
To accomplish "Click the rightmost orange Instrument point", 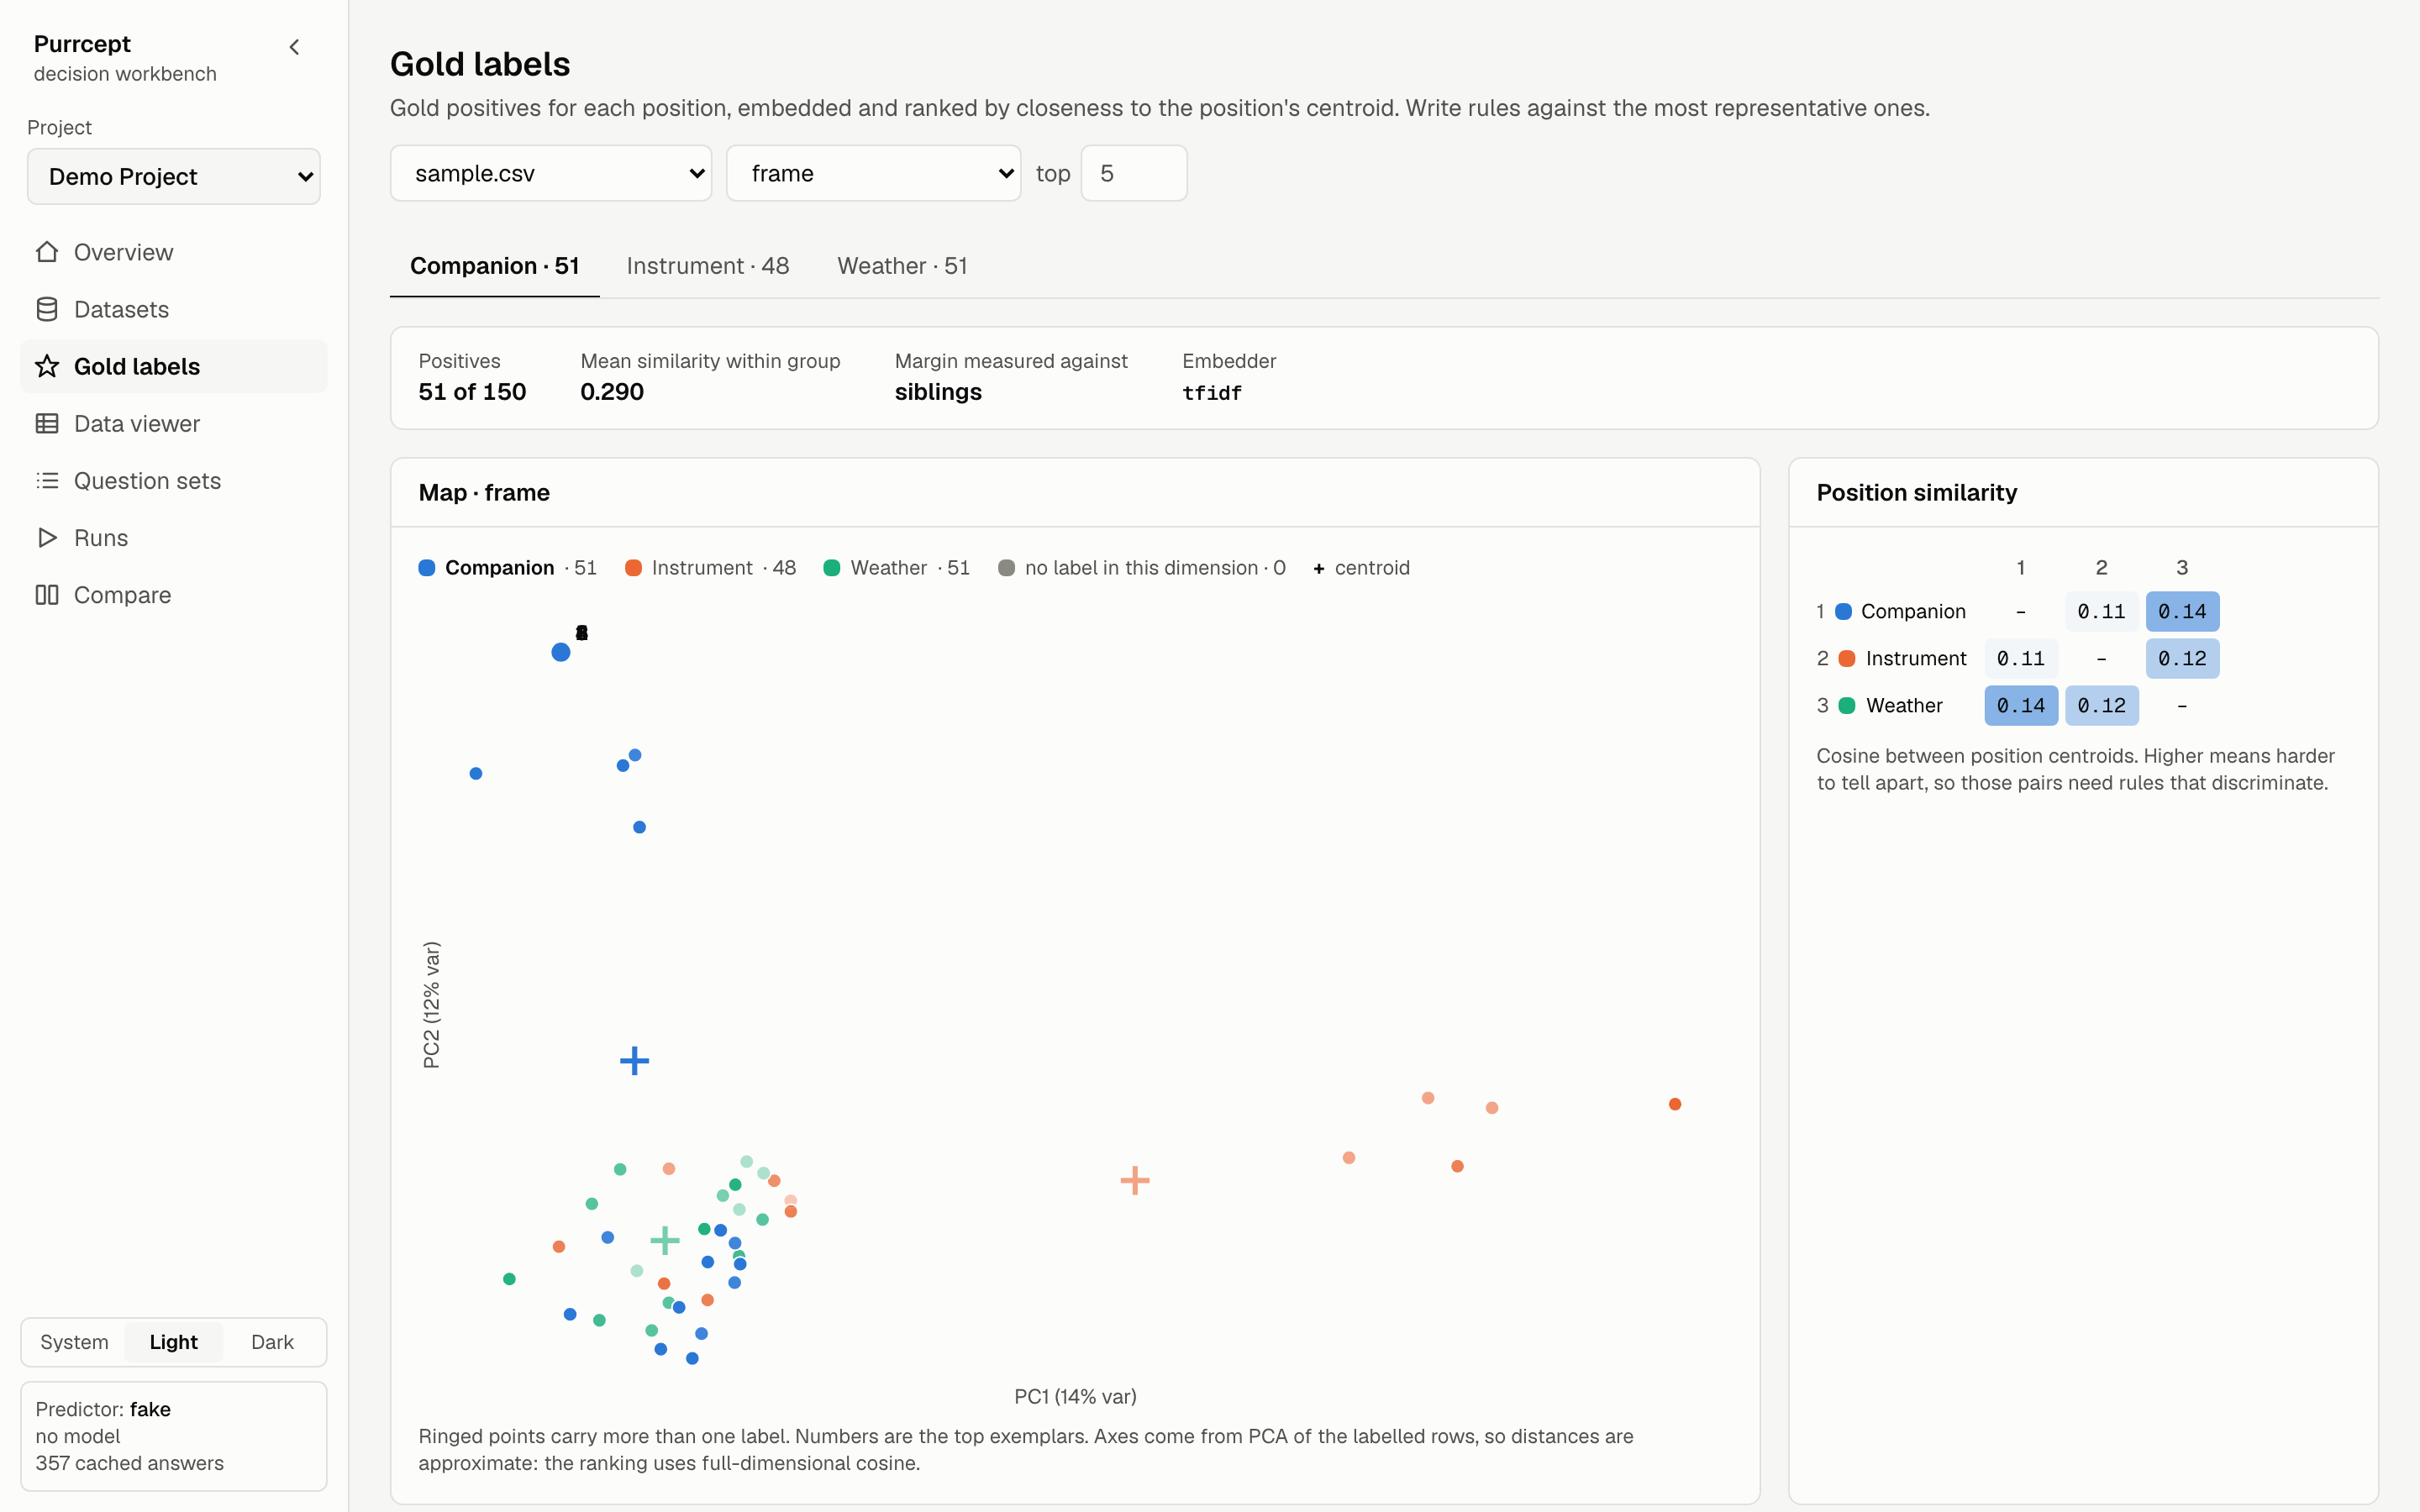I will (1675, 1104).
